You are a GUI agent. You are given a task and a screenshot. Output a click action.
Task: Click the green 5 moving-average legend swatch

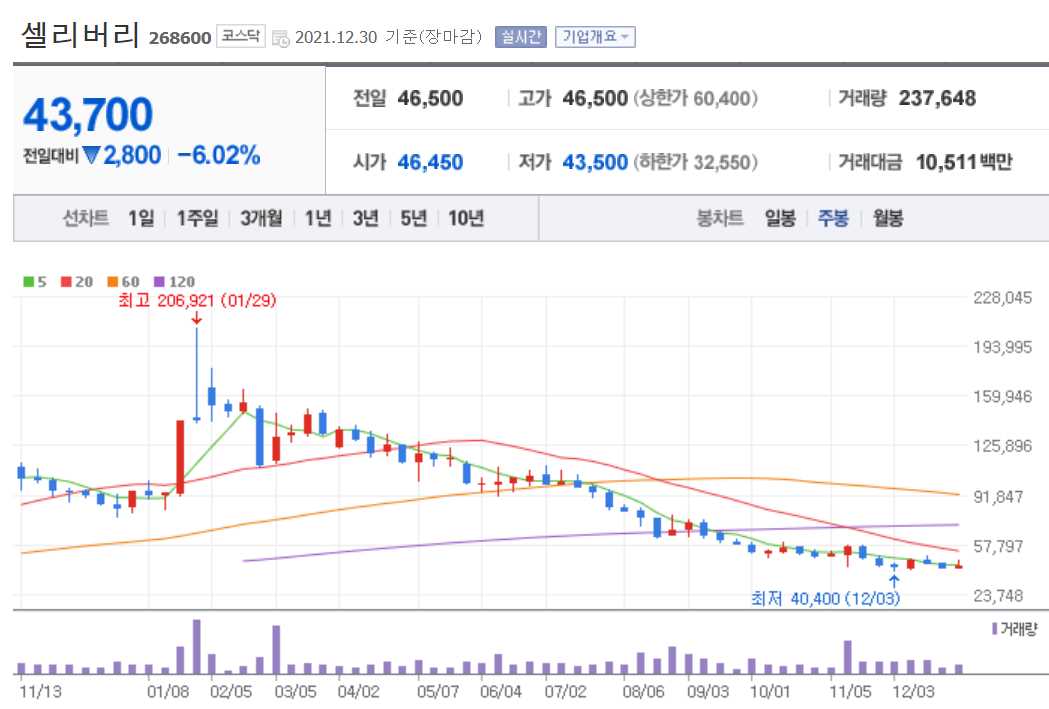[x=29, y=282]
